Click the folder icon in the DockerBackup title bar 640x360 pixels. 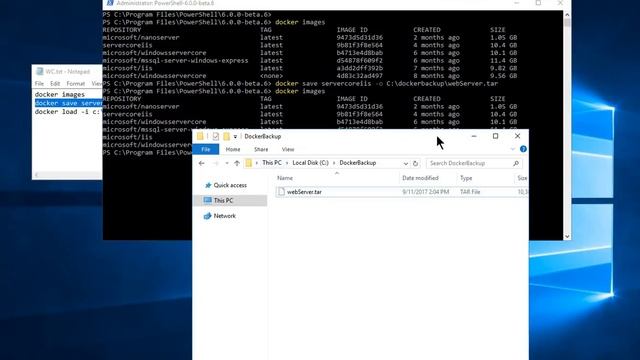click(200, 136)
